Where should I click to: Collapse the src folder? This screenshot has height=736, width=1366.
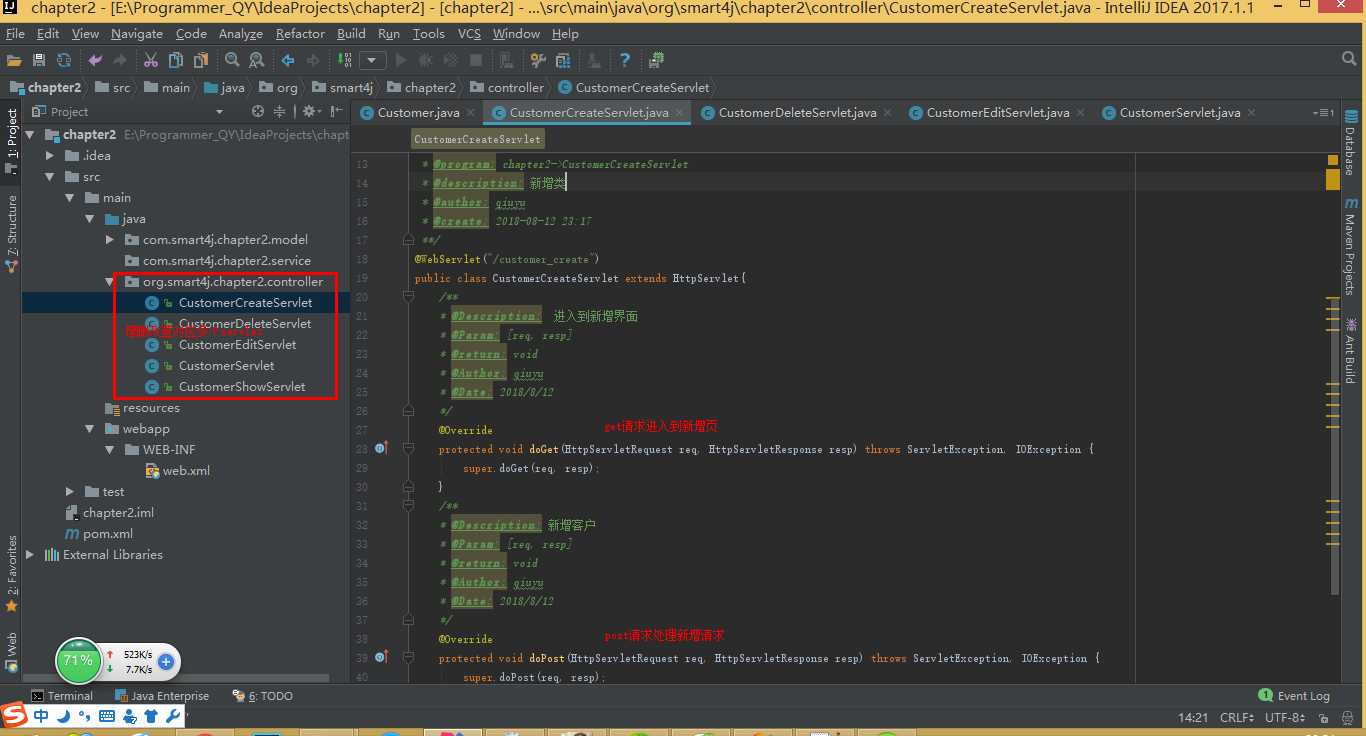click(51, 176)
